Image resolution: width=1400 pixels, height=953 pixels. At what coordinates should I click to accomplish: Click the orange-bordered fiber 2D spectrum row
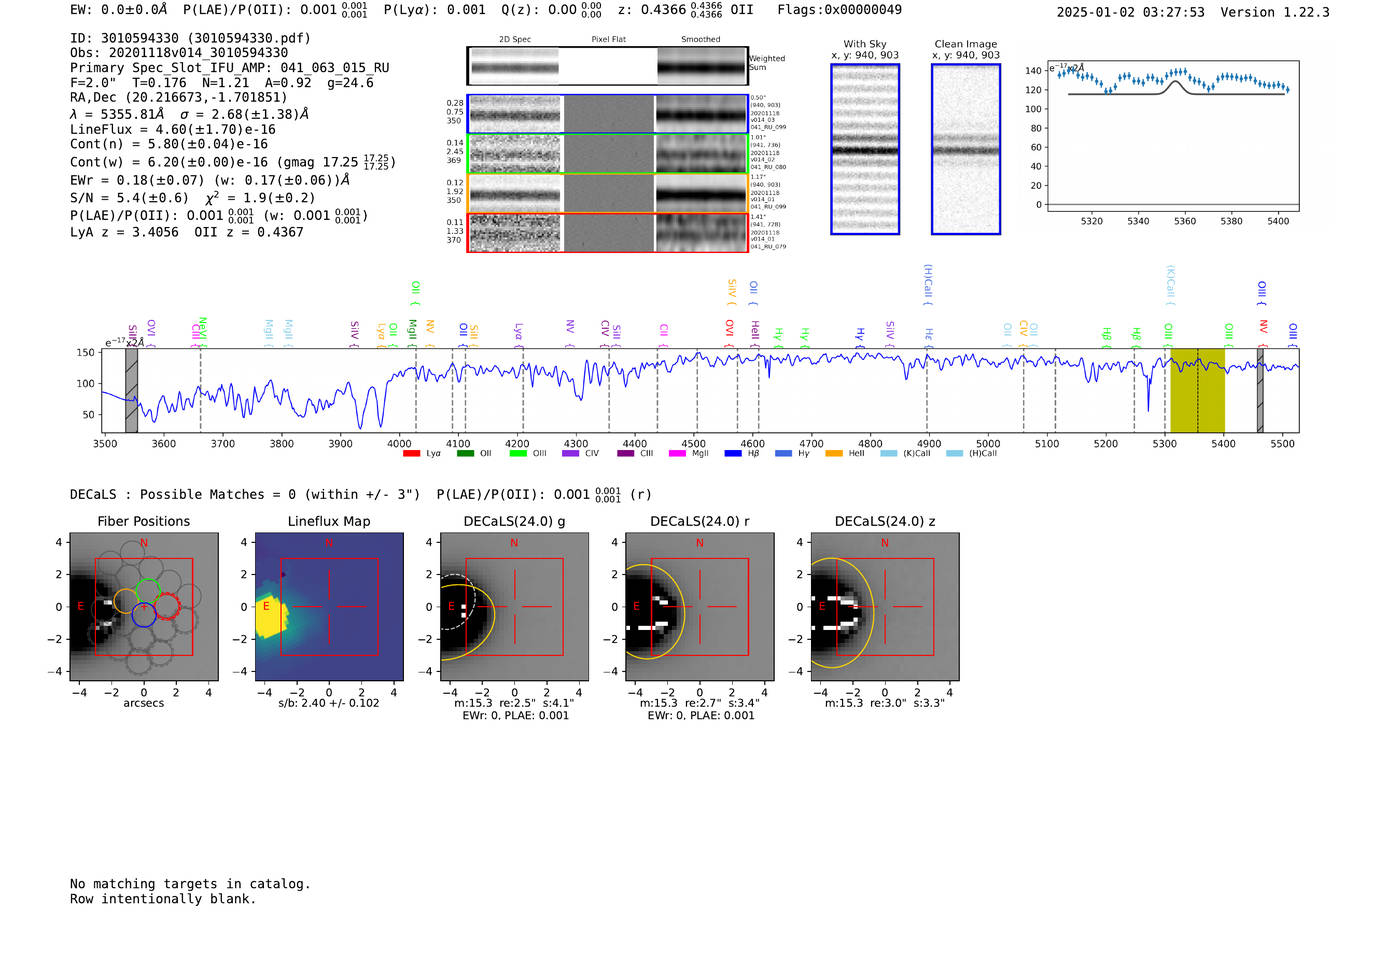coord(607,193)
